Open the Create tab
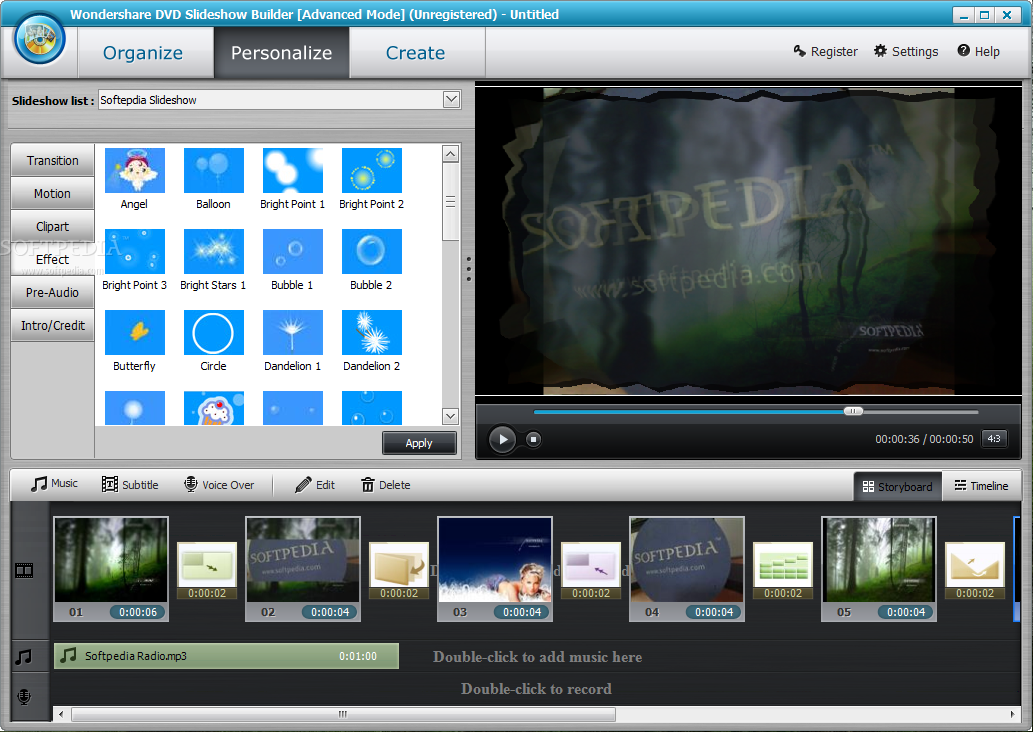This screenshot has height=732, width=1033. tap(415, 53)
